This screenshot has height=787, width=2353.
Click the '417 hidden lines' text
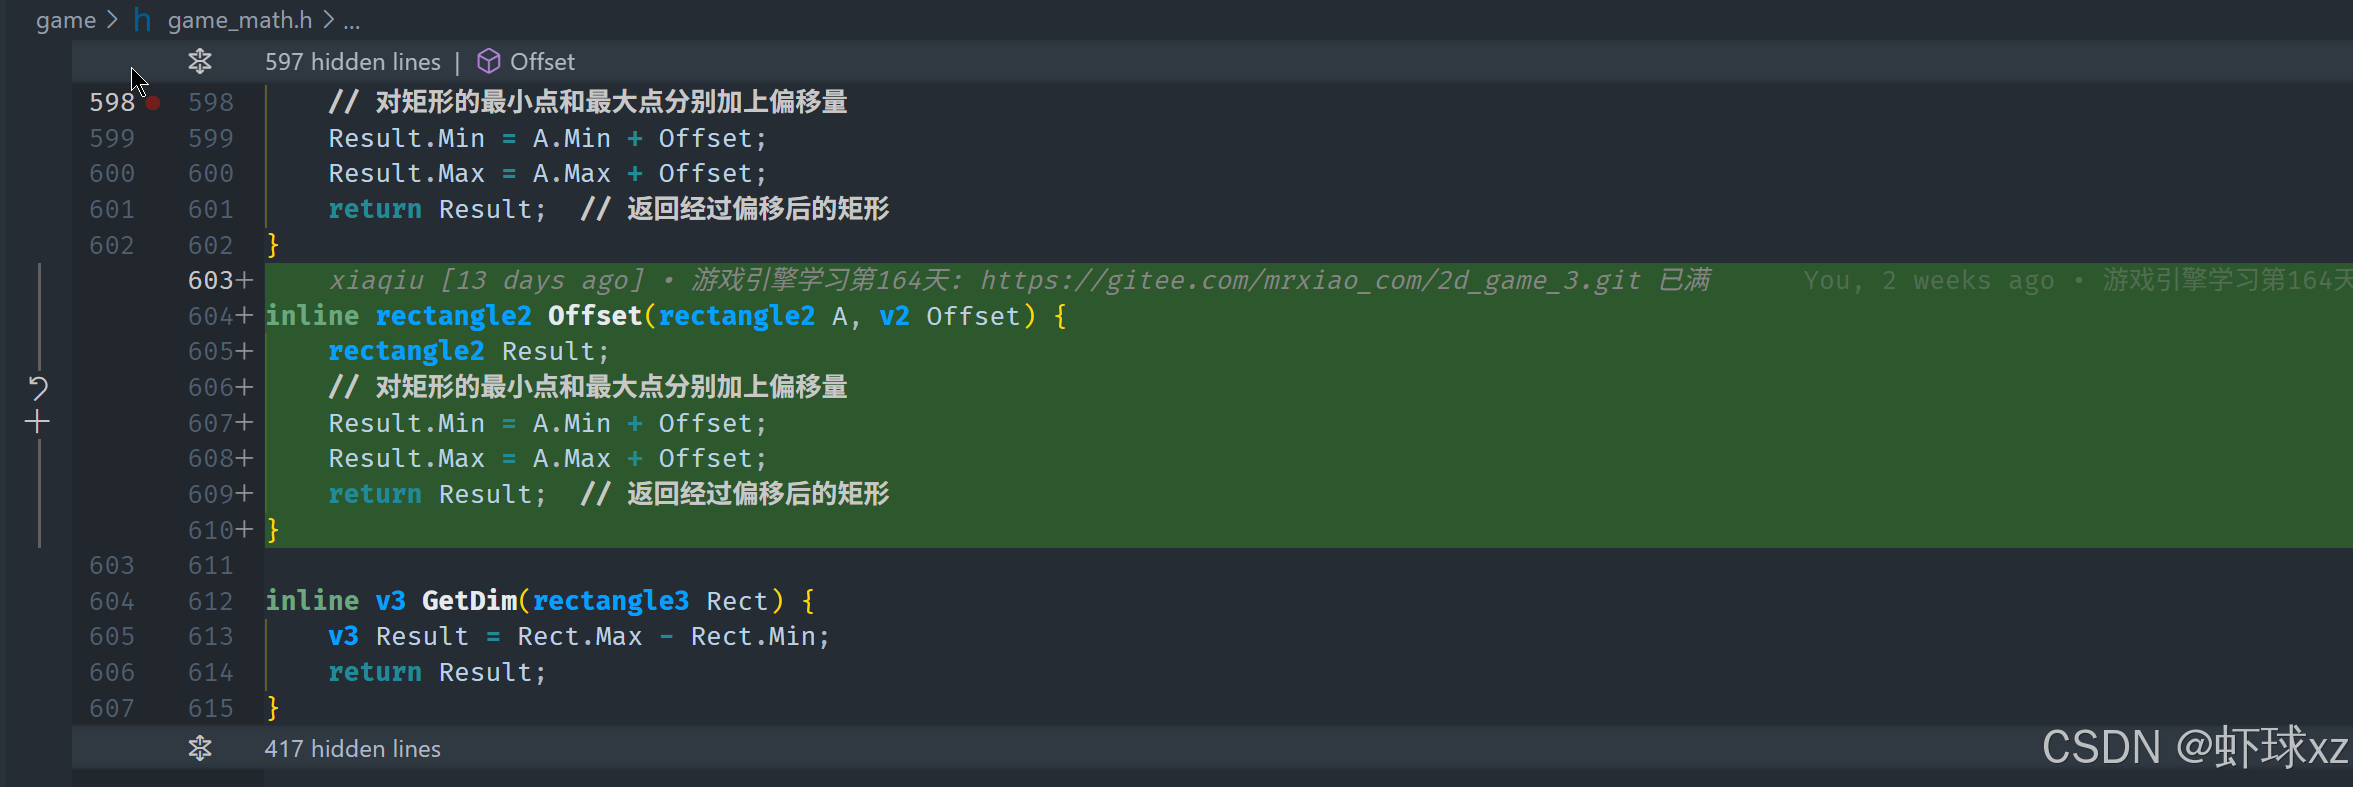point(352,749)
